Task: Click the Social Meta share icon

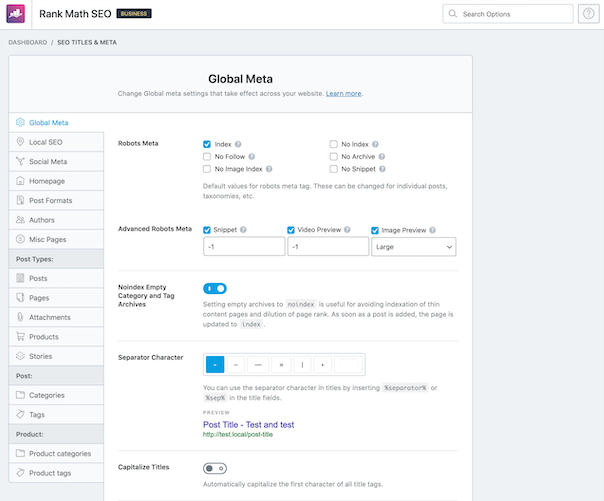Action: coord(20,162)
